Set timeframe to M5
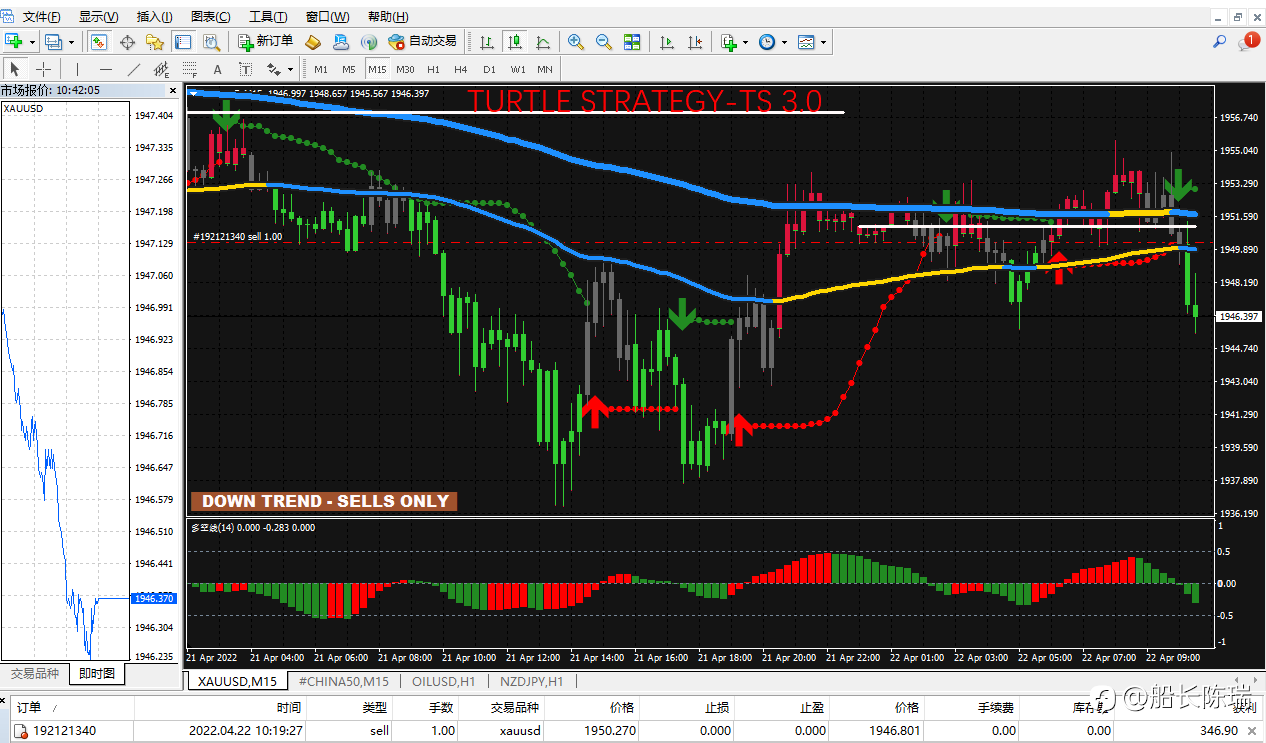 [x=349, y=69]
